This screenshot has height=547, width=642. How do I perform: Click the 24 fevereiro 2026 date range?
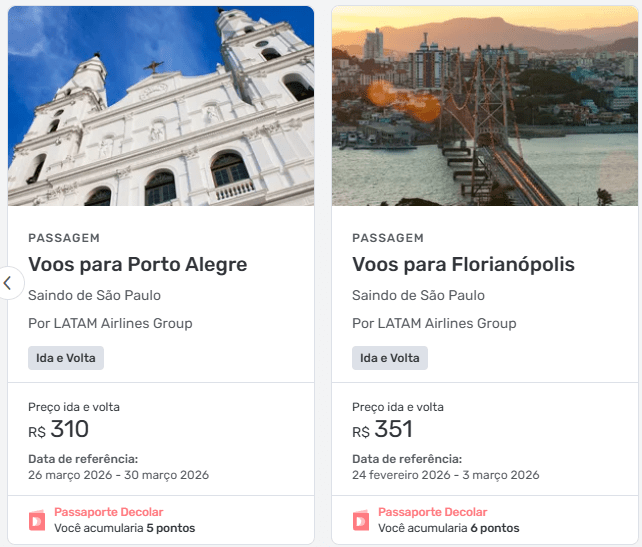click(446, 475)
